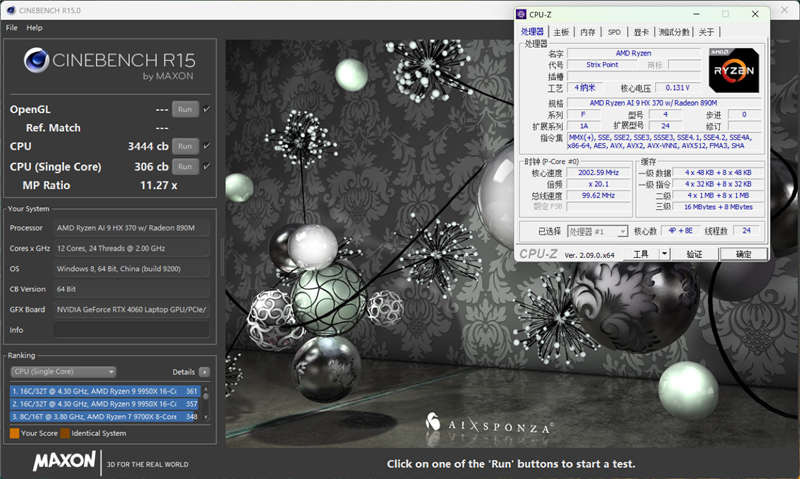Click the ranking scrollbar up arrow

click(x=206, y=389)
